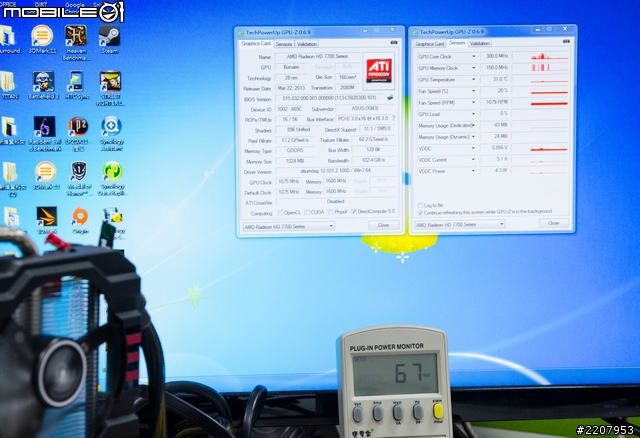Open Validation tab in the left GPU-Z window
The width and height of the screenshot is (640, 438).
307,44
